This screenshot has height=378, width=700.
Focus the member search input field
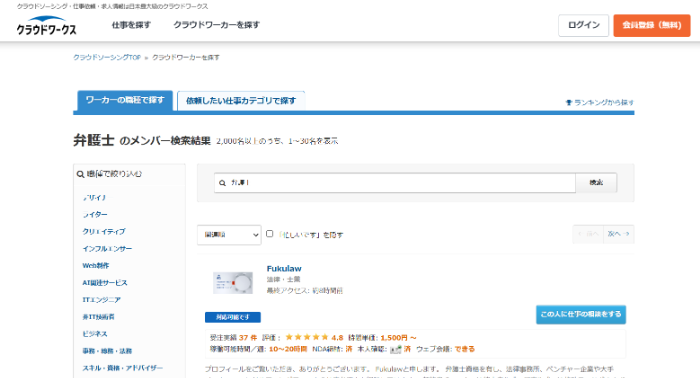click(x=395, y=183)
